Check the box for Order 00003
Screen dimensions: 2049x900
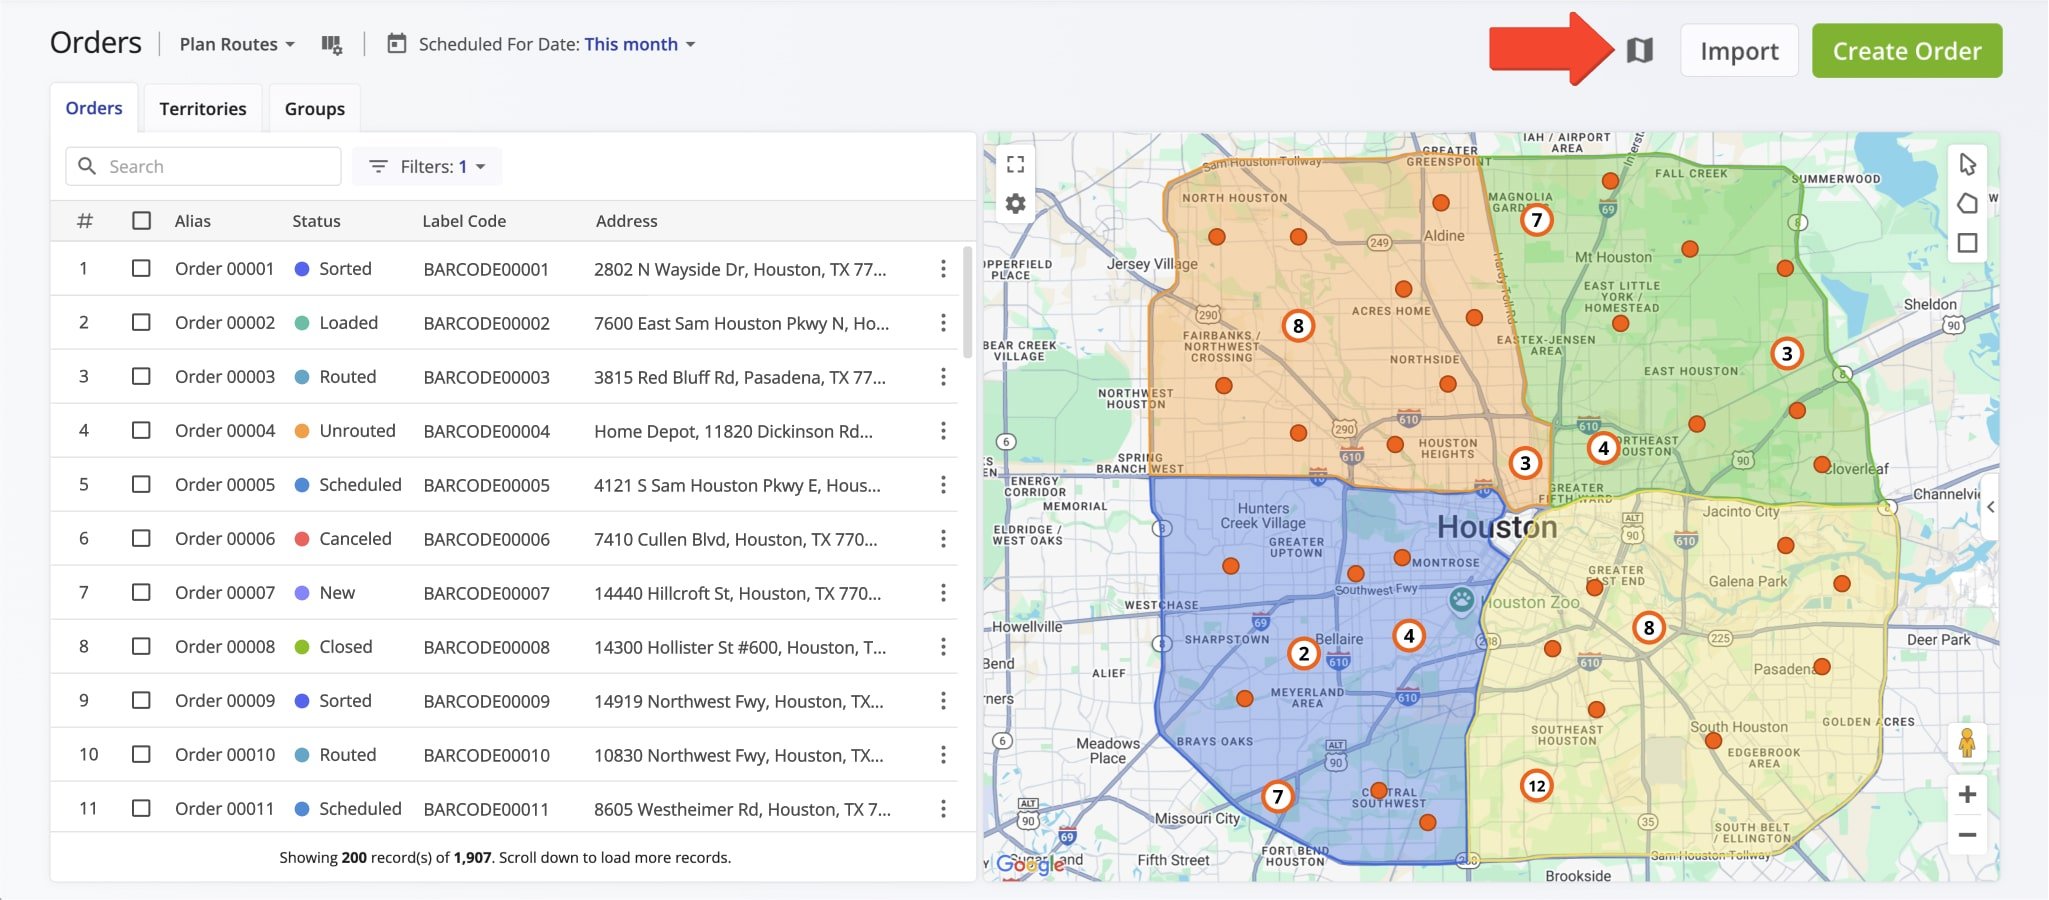141,376
